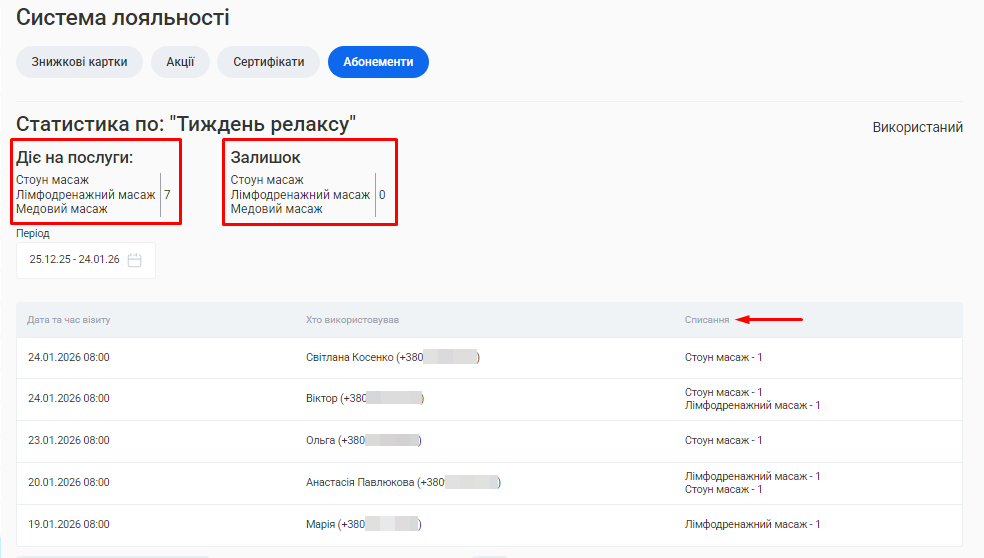984x558 pixels.
Task: Select the 19.01.2026 08:00 visit row
Action: [x=69, y=525]
